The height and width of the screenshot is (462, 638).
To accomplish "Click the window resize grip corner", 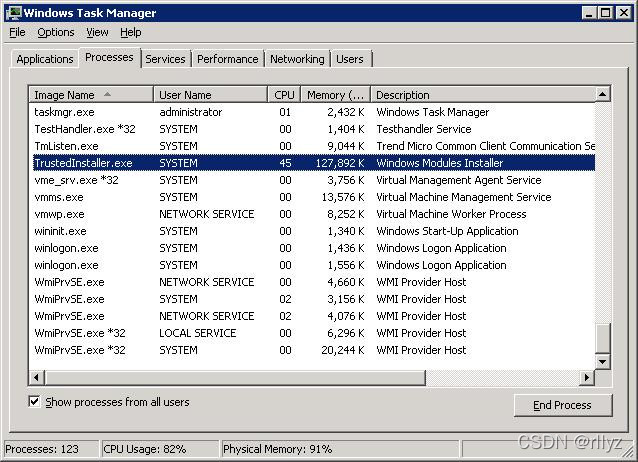I will pyautogui.click(x=629, y=451).
